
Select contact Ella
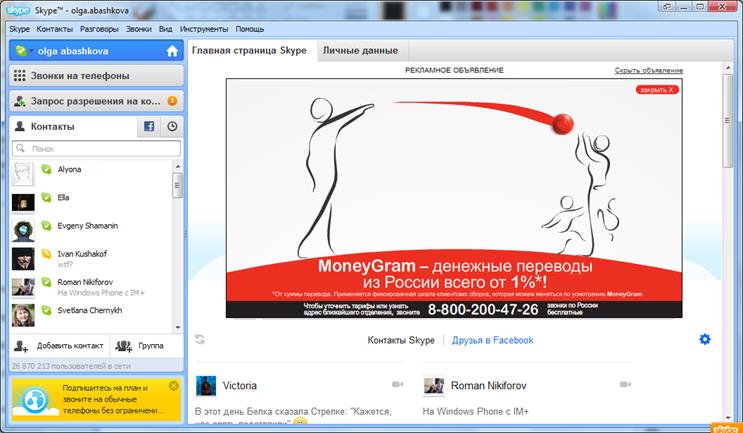click(91, 202)
